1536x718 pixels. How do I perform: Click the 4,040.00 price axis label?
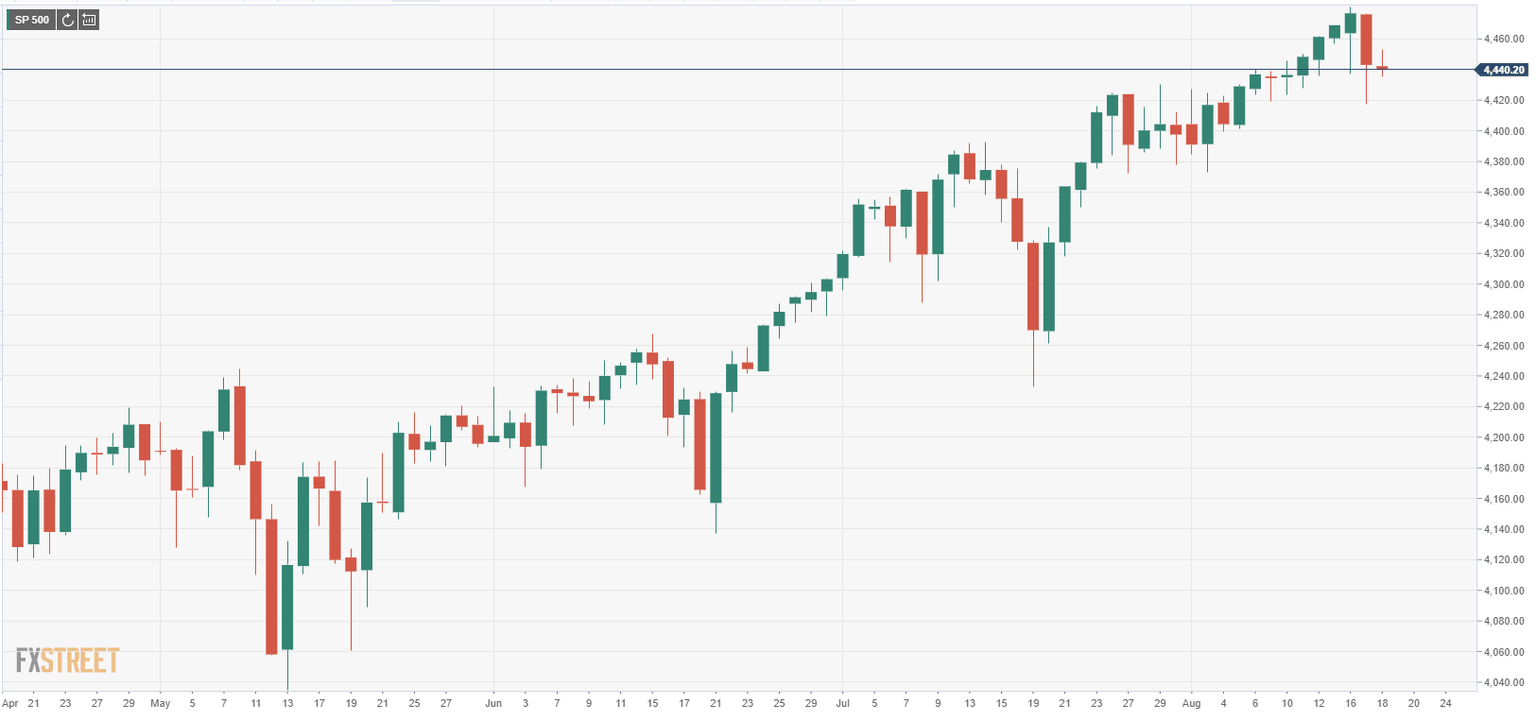[1503, 683]
